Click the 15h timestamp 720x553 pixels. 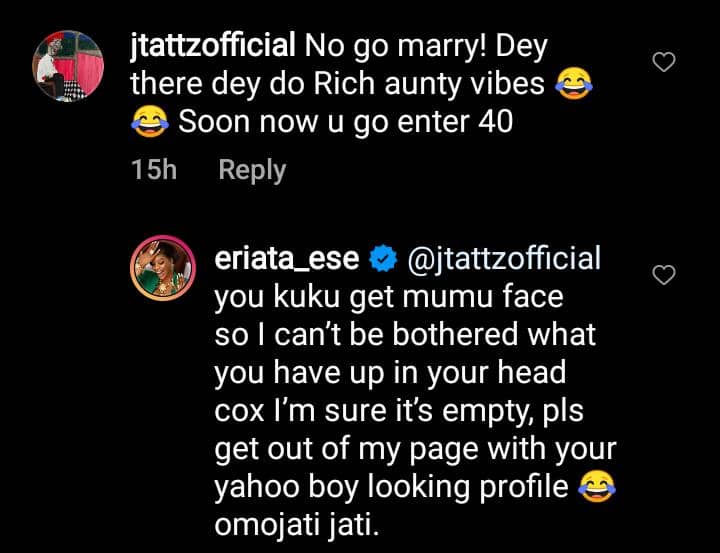[153, 170]
